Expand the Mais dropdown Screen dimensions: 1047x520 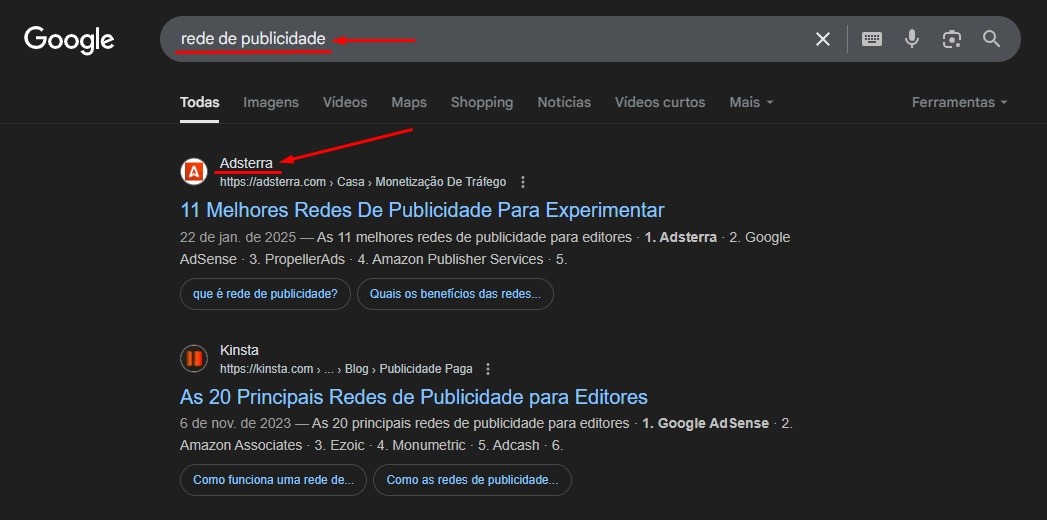click(751, 103)
